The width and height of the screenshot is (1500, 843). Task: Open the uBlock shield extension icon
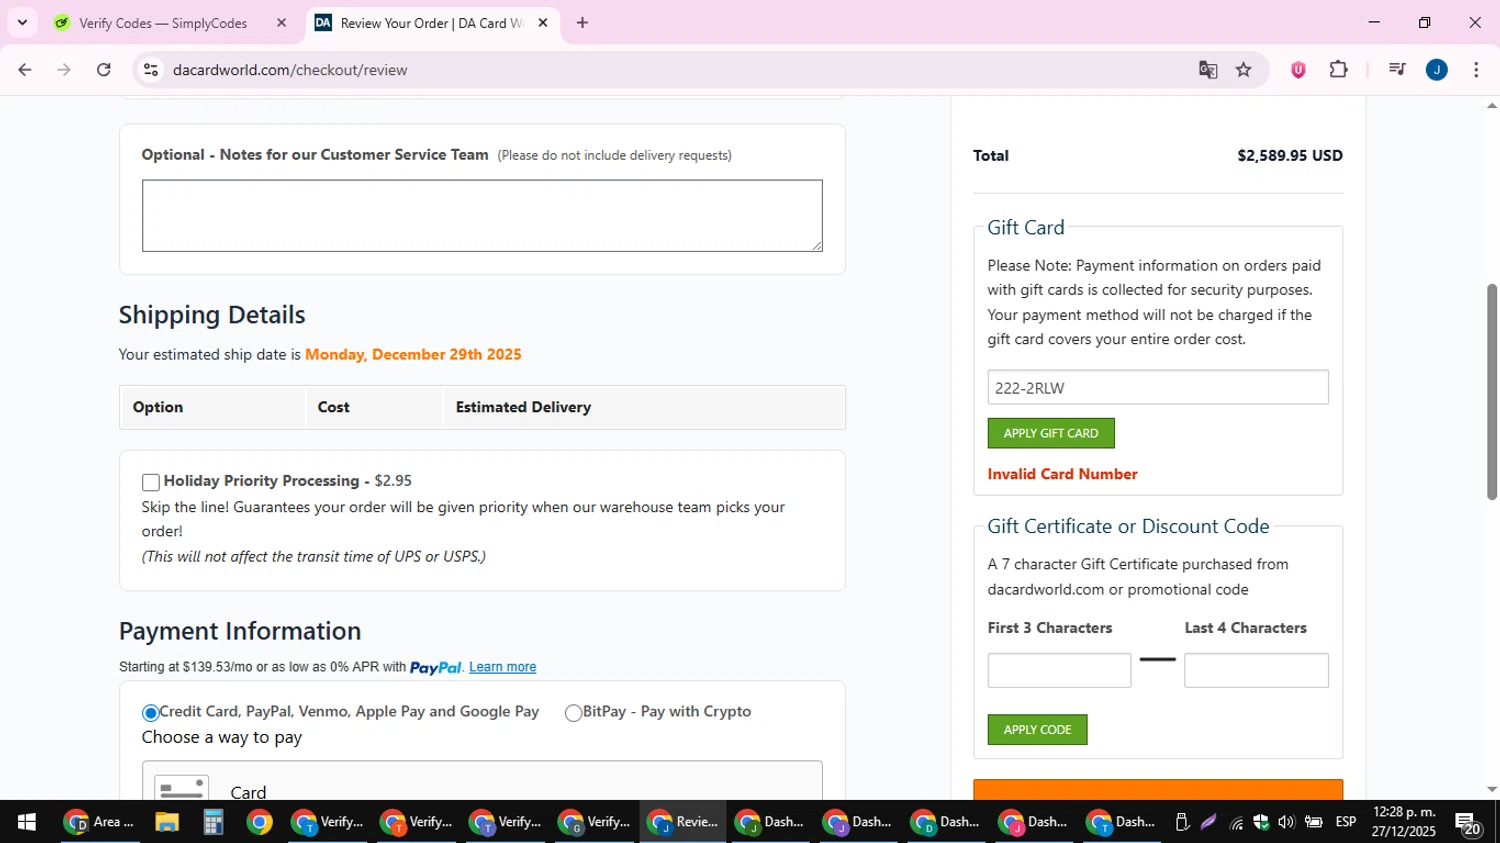coord(1298,70)
